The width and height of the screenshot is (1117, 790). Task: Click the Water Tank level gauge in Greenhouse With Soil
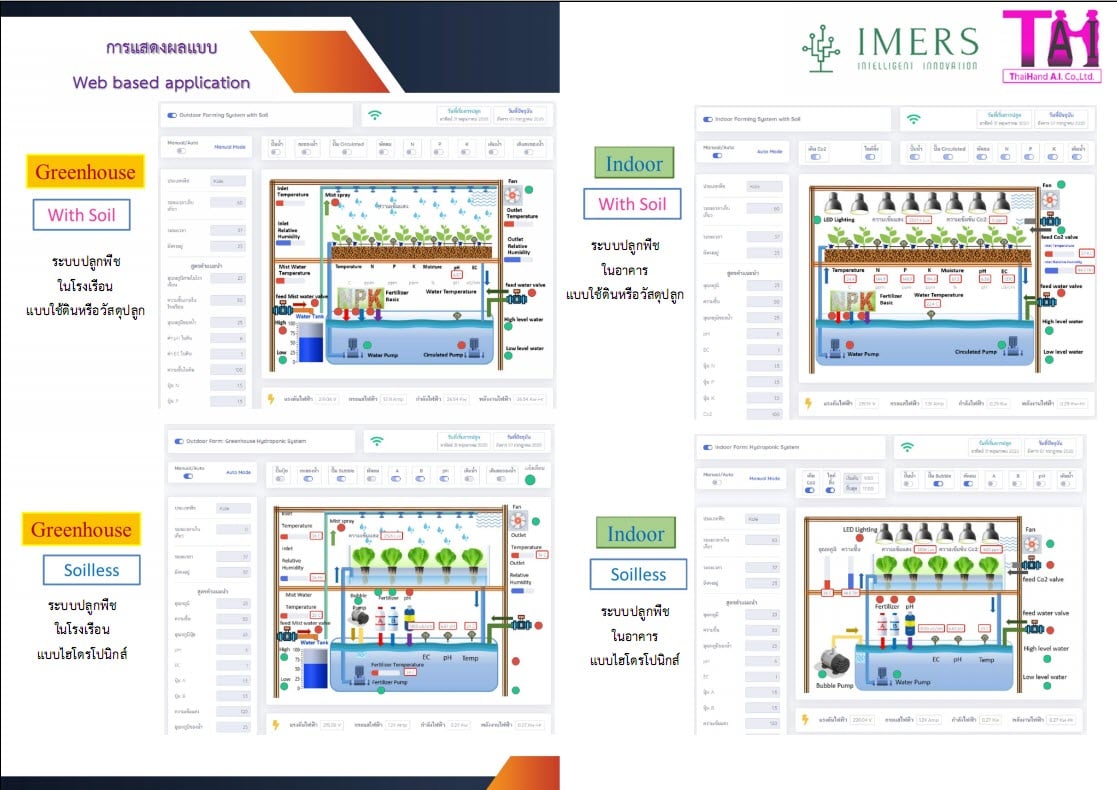[310, 342]
